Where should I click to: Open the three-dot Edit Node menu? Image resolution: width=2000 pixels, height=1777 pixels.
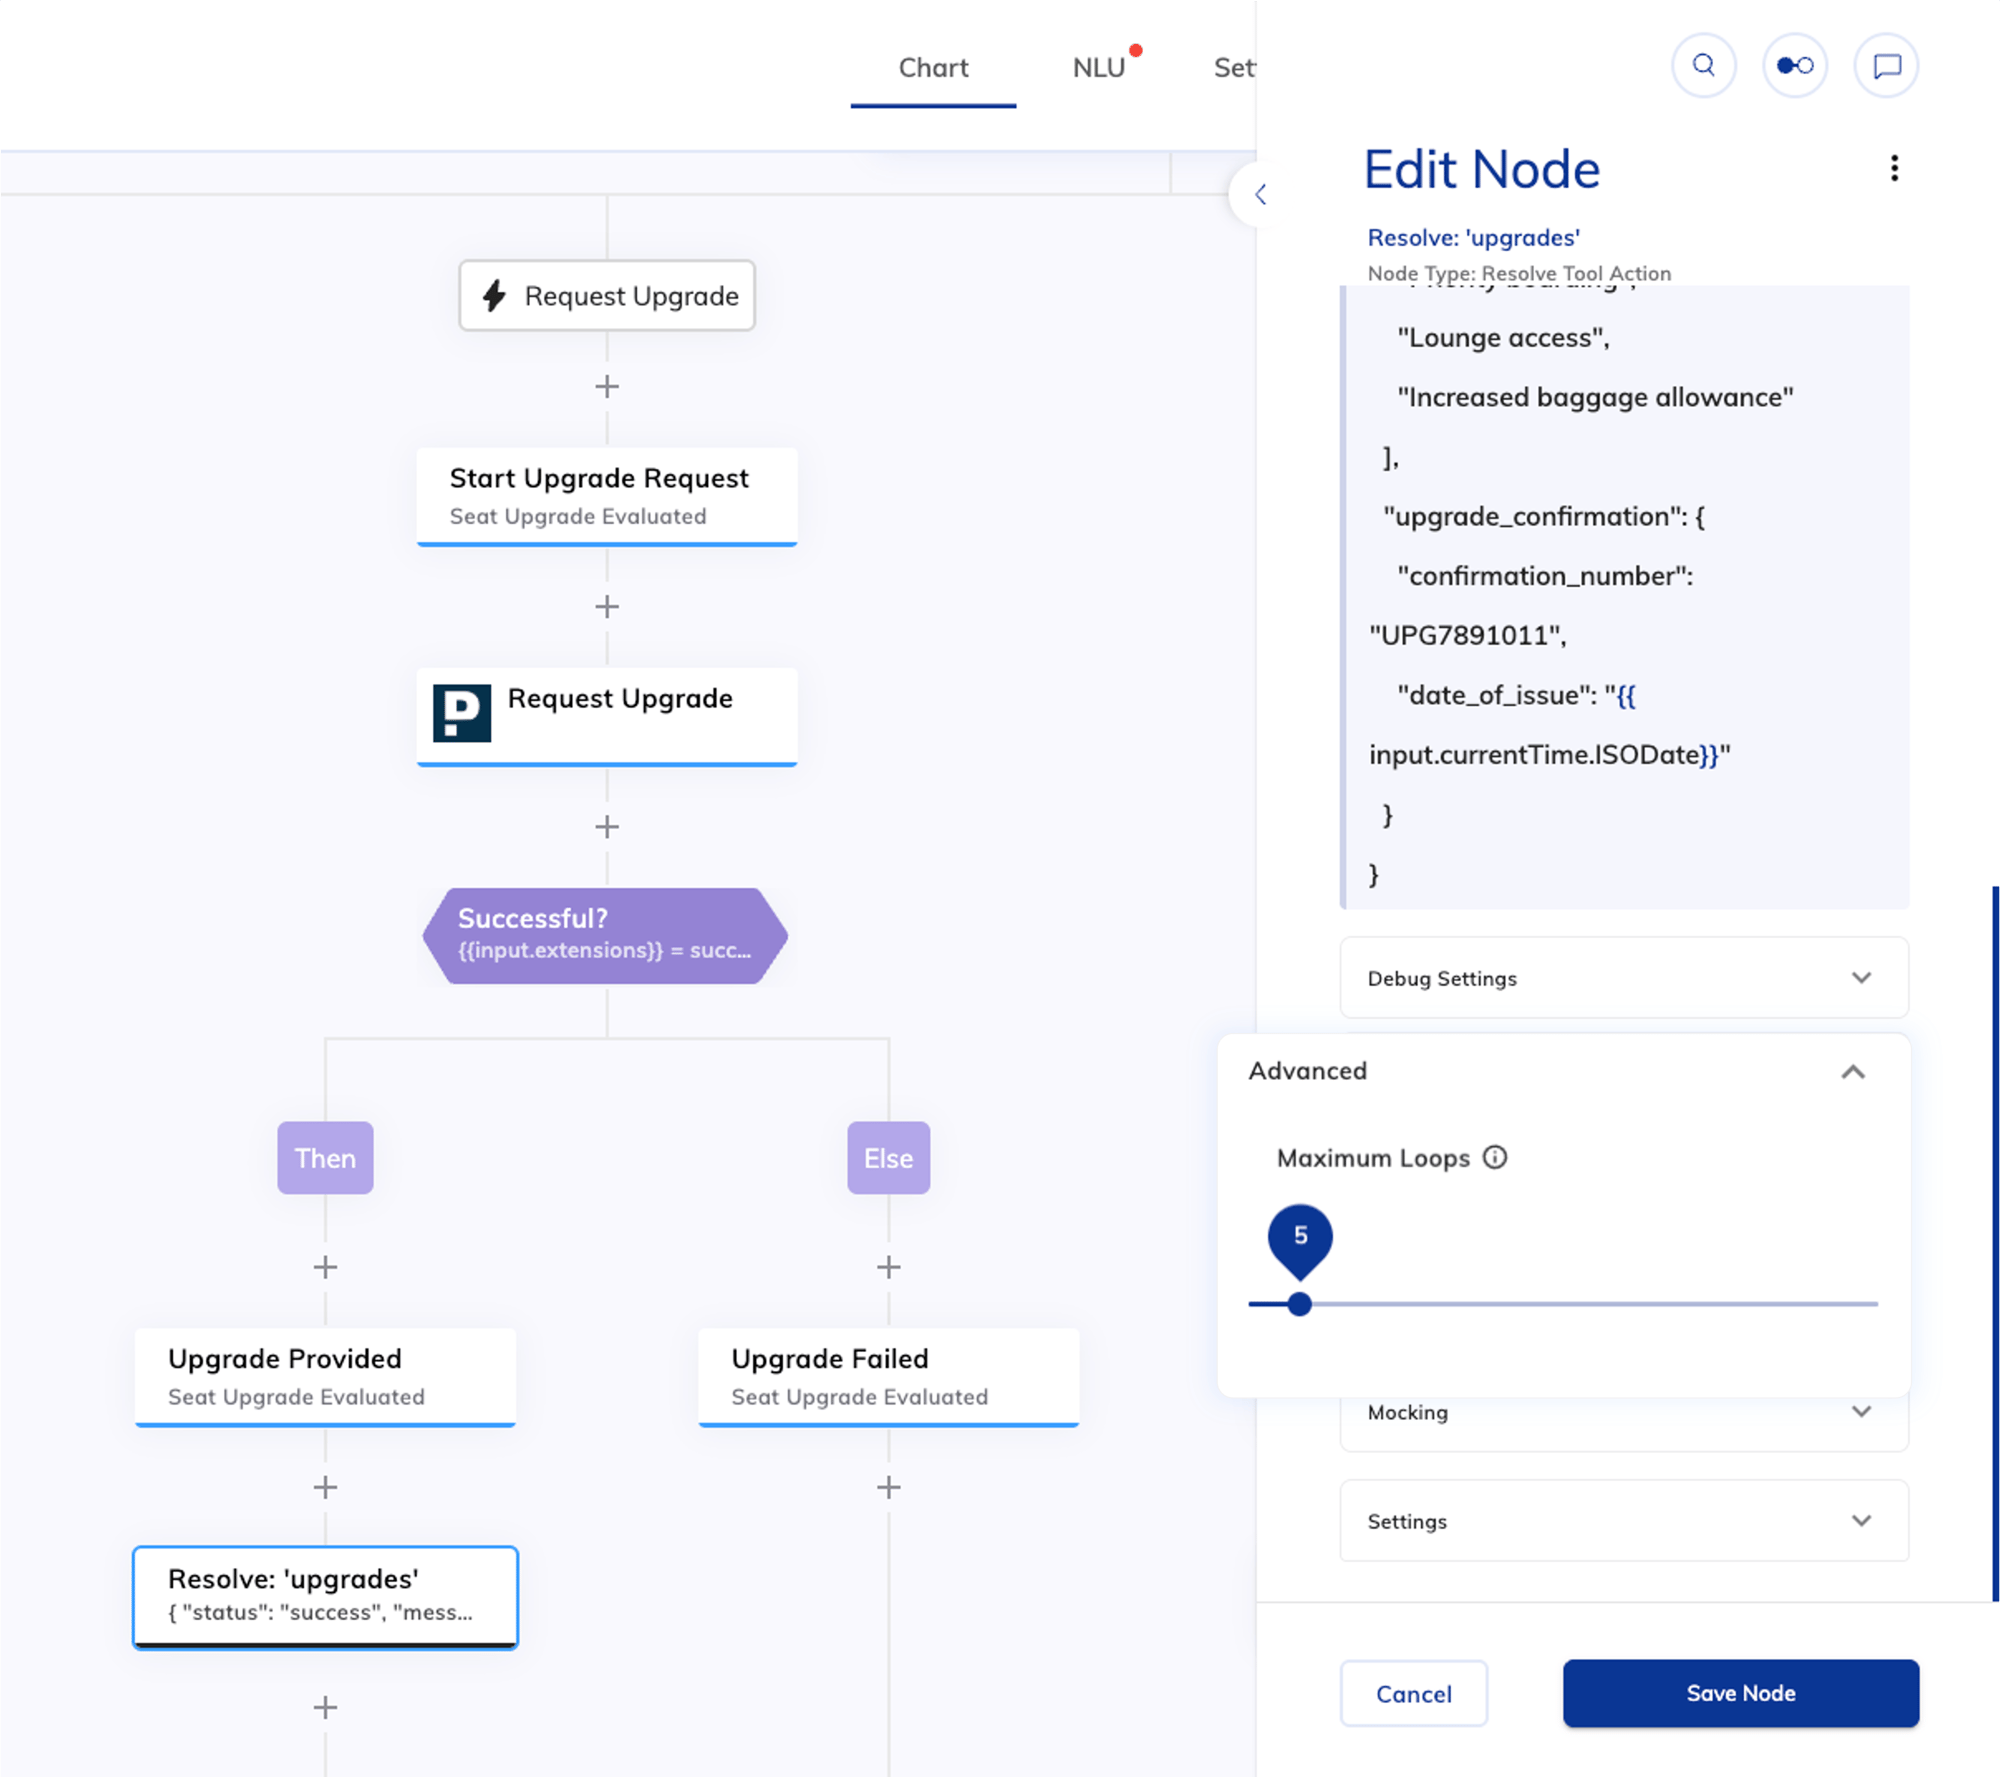click(x=1893, y=168)
